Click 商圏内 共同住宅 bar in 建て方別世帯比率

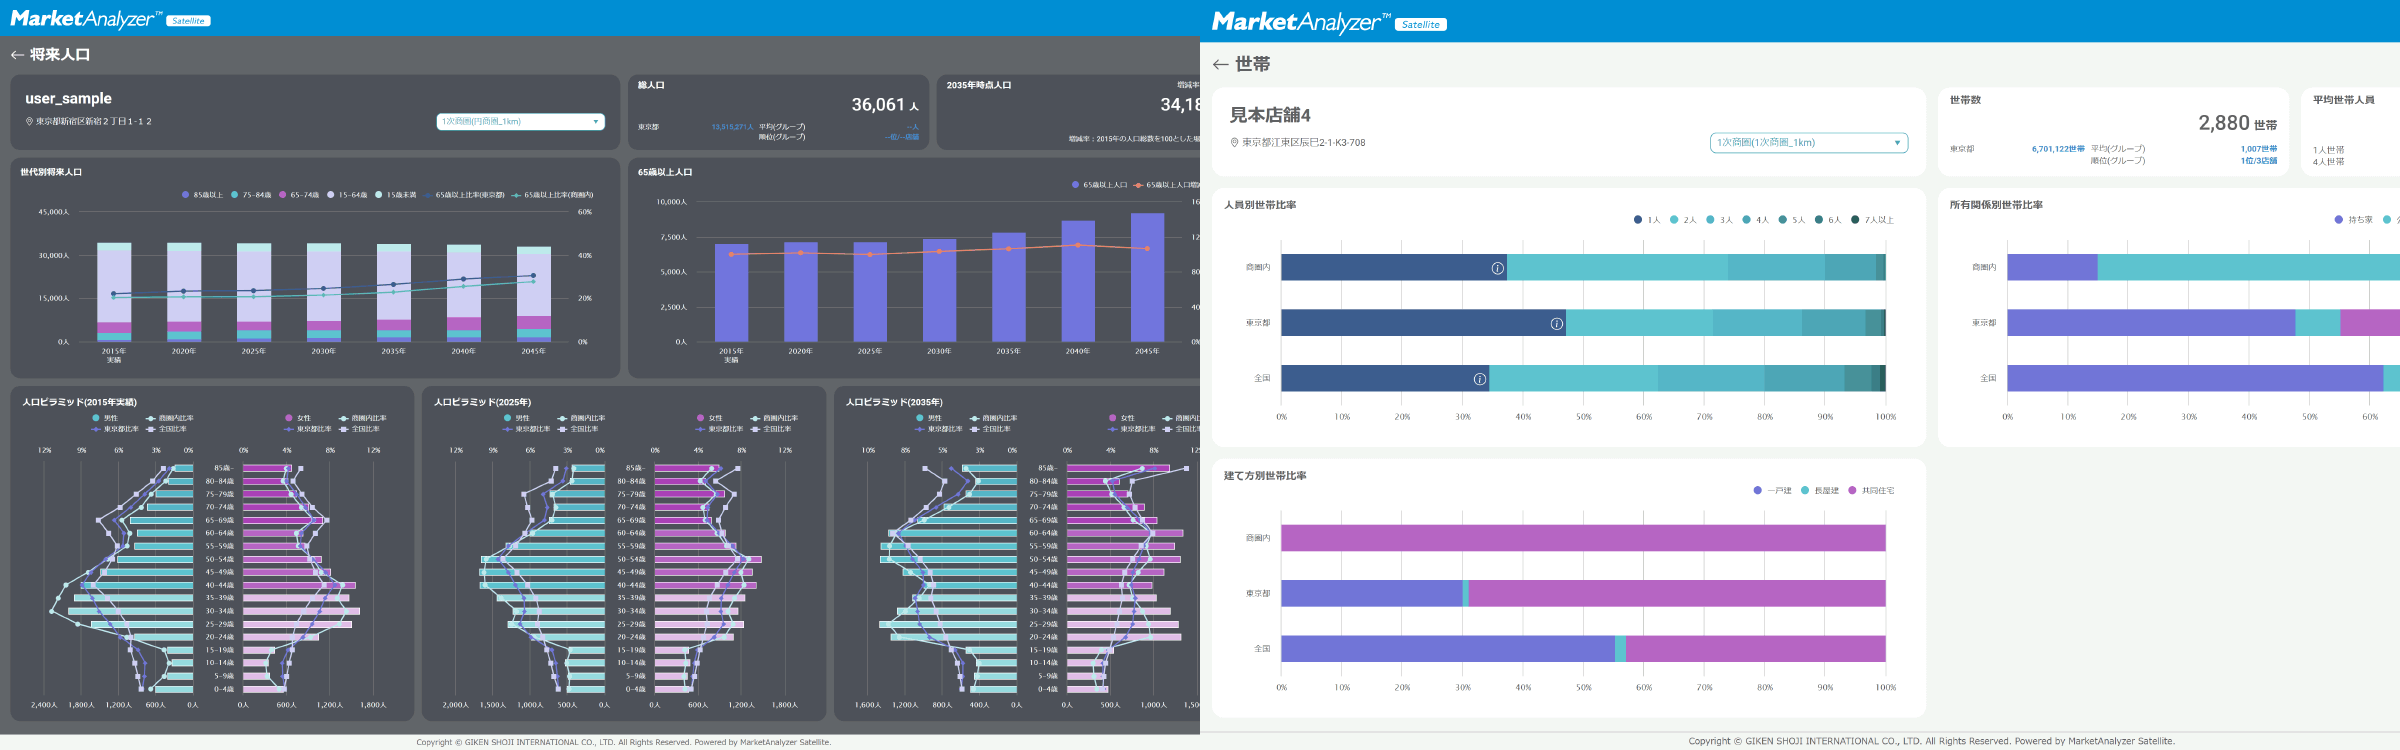[1583, 538]
